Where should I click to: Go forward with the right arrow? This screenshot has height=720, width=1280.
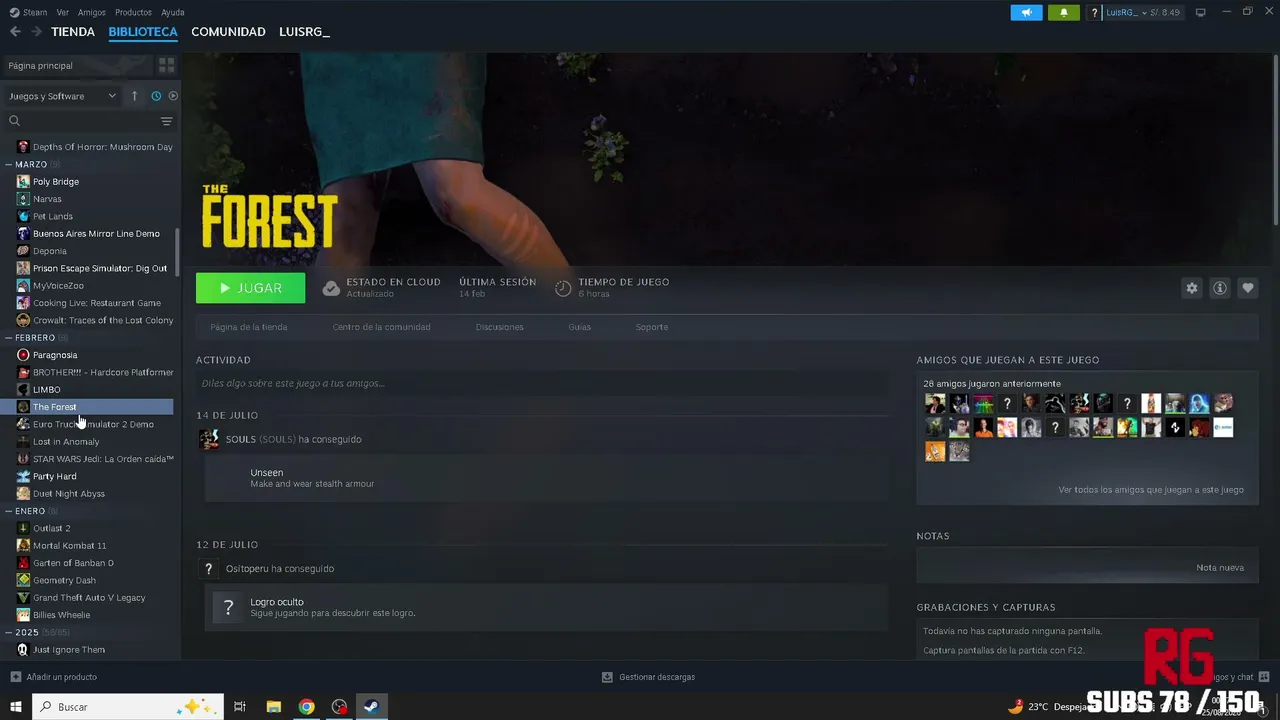point(36,32)
